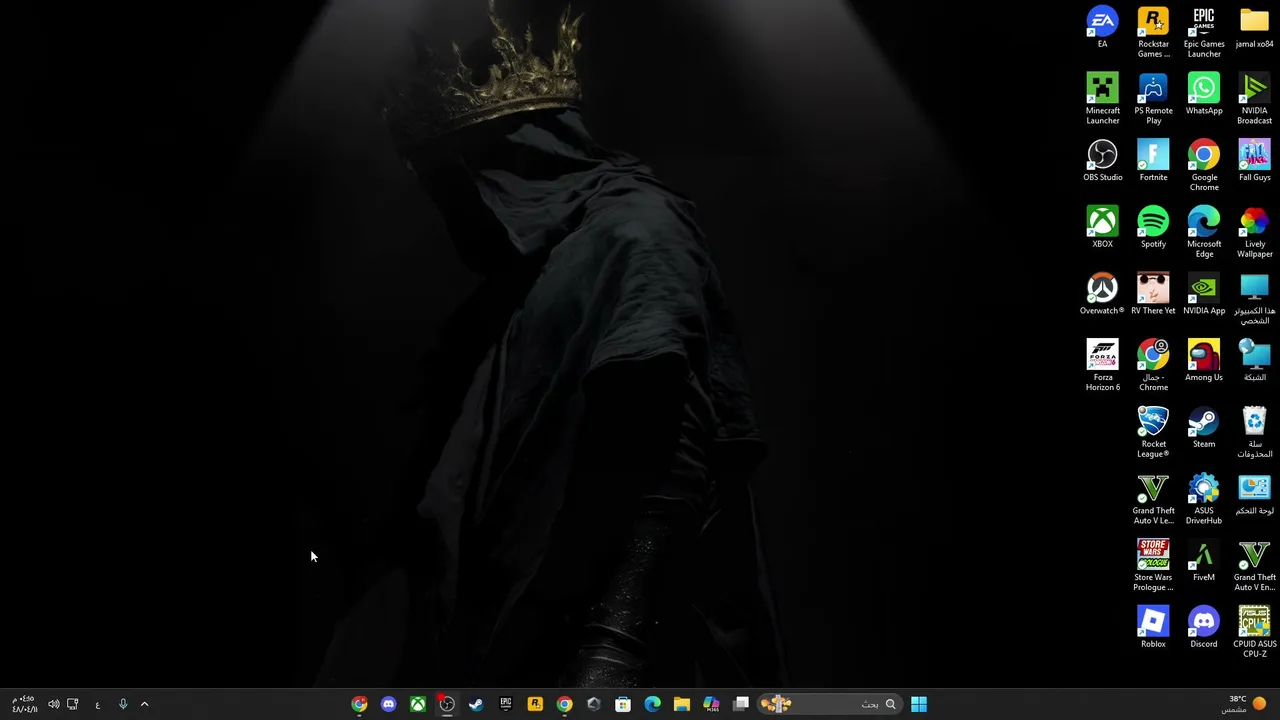Select the Discord desktop shortcut
The image size is (1280, 720).
tap(1204, 627)
